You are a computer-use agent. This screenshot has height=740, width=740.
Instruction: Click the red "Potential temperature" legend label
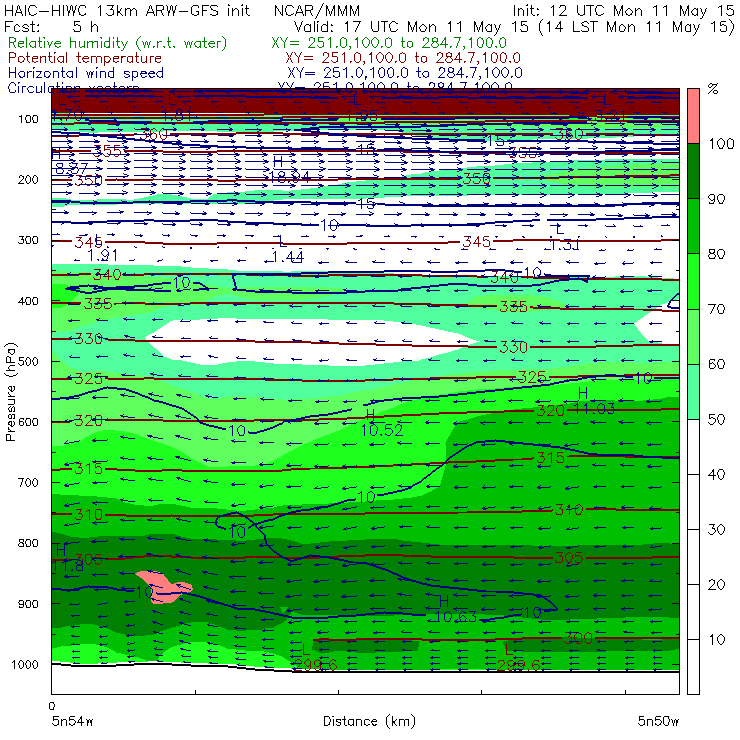[x=85, y=58]
